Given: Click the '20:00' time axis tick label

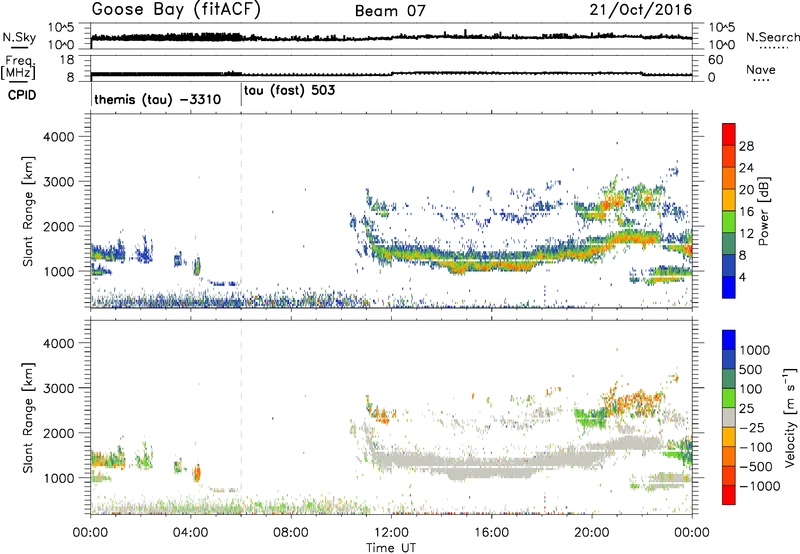Looking at the screenshot, I should pyautogui.click(x=592, y=533).
